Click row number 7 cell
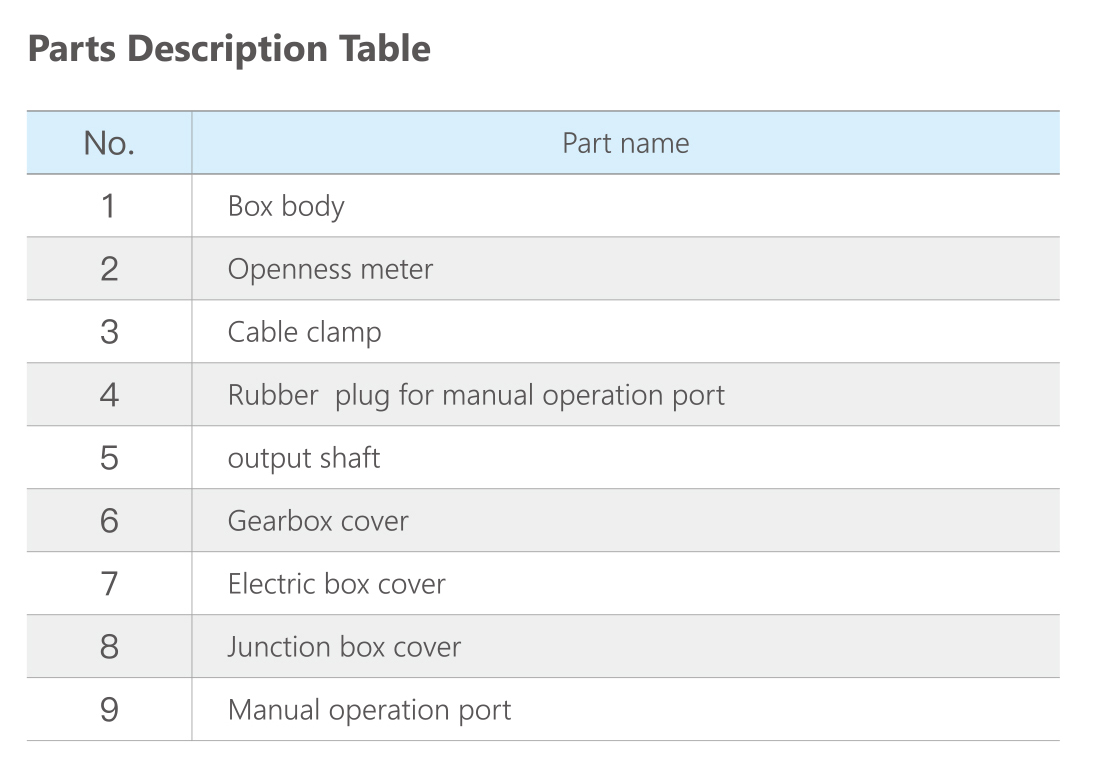The image size is (1102, 776). [x=109, y=584]
